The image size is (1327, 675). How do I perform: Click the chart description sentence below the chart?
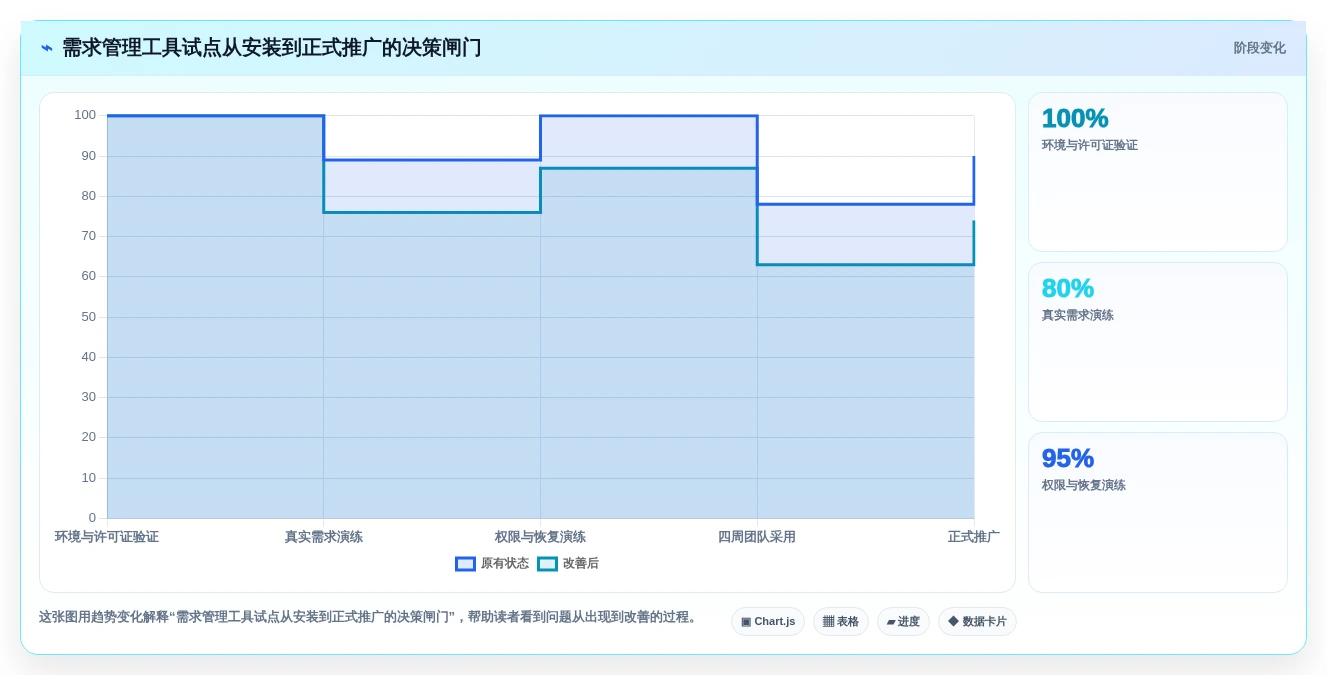370,617
